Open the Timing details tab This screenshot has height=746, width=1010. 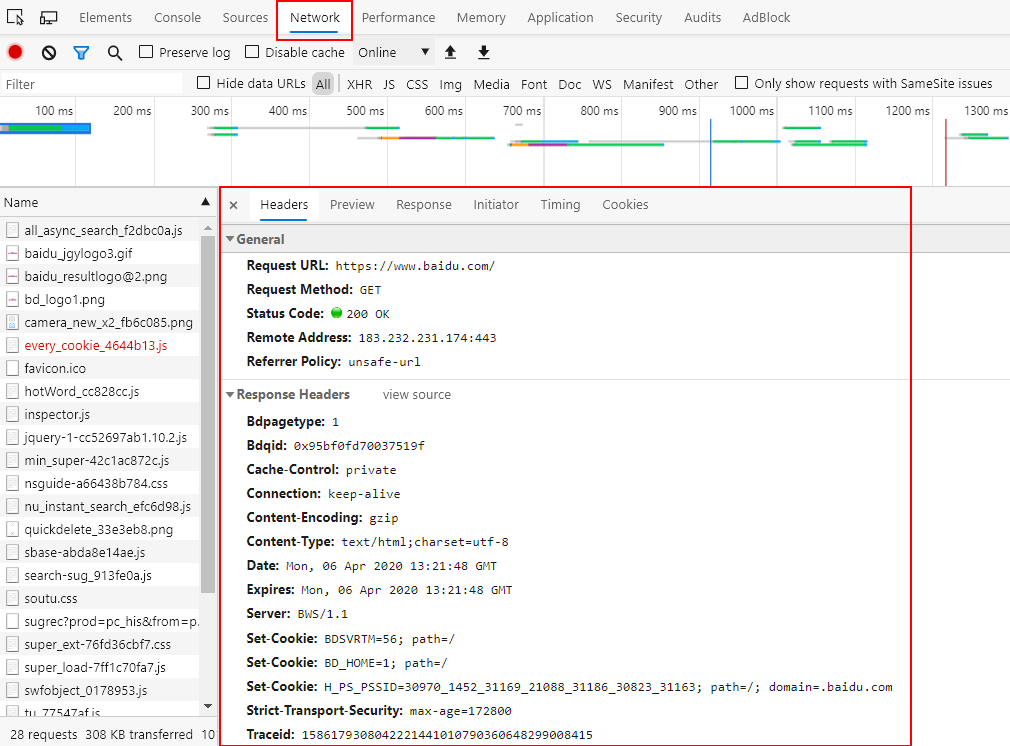pyautogui.click(x=560, y=204)
